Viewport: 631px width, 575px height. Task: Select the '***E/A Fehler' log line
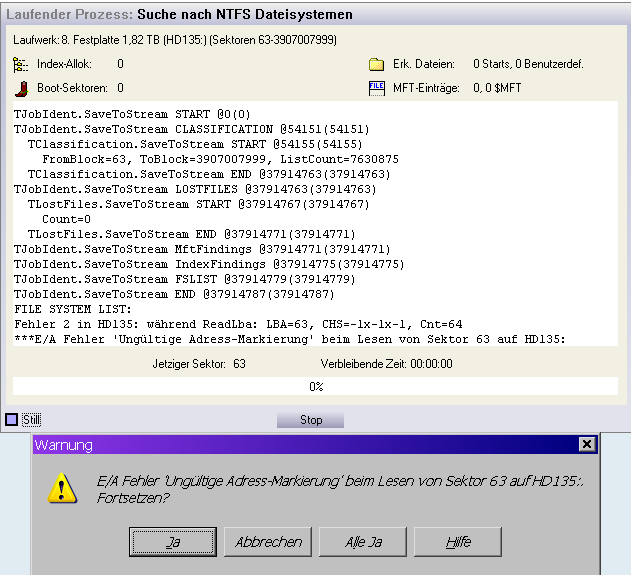coord(290,339)
